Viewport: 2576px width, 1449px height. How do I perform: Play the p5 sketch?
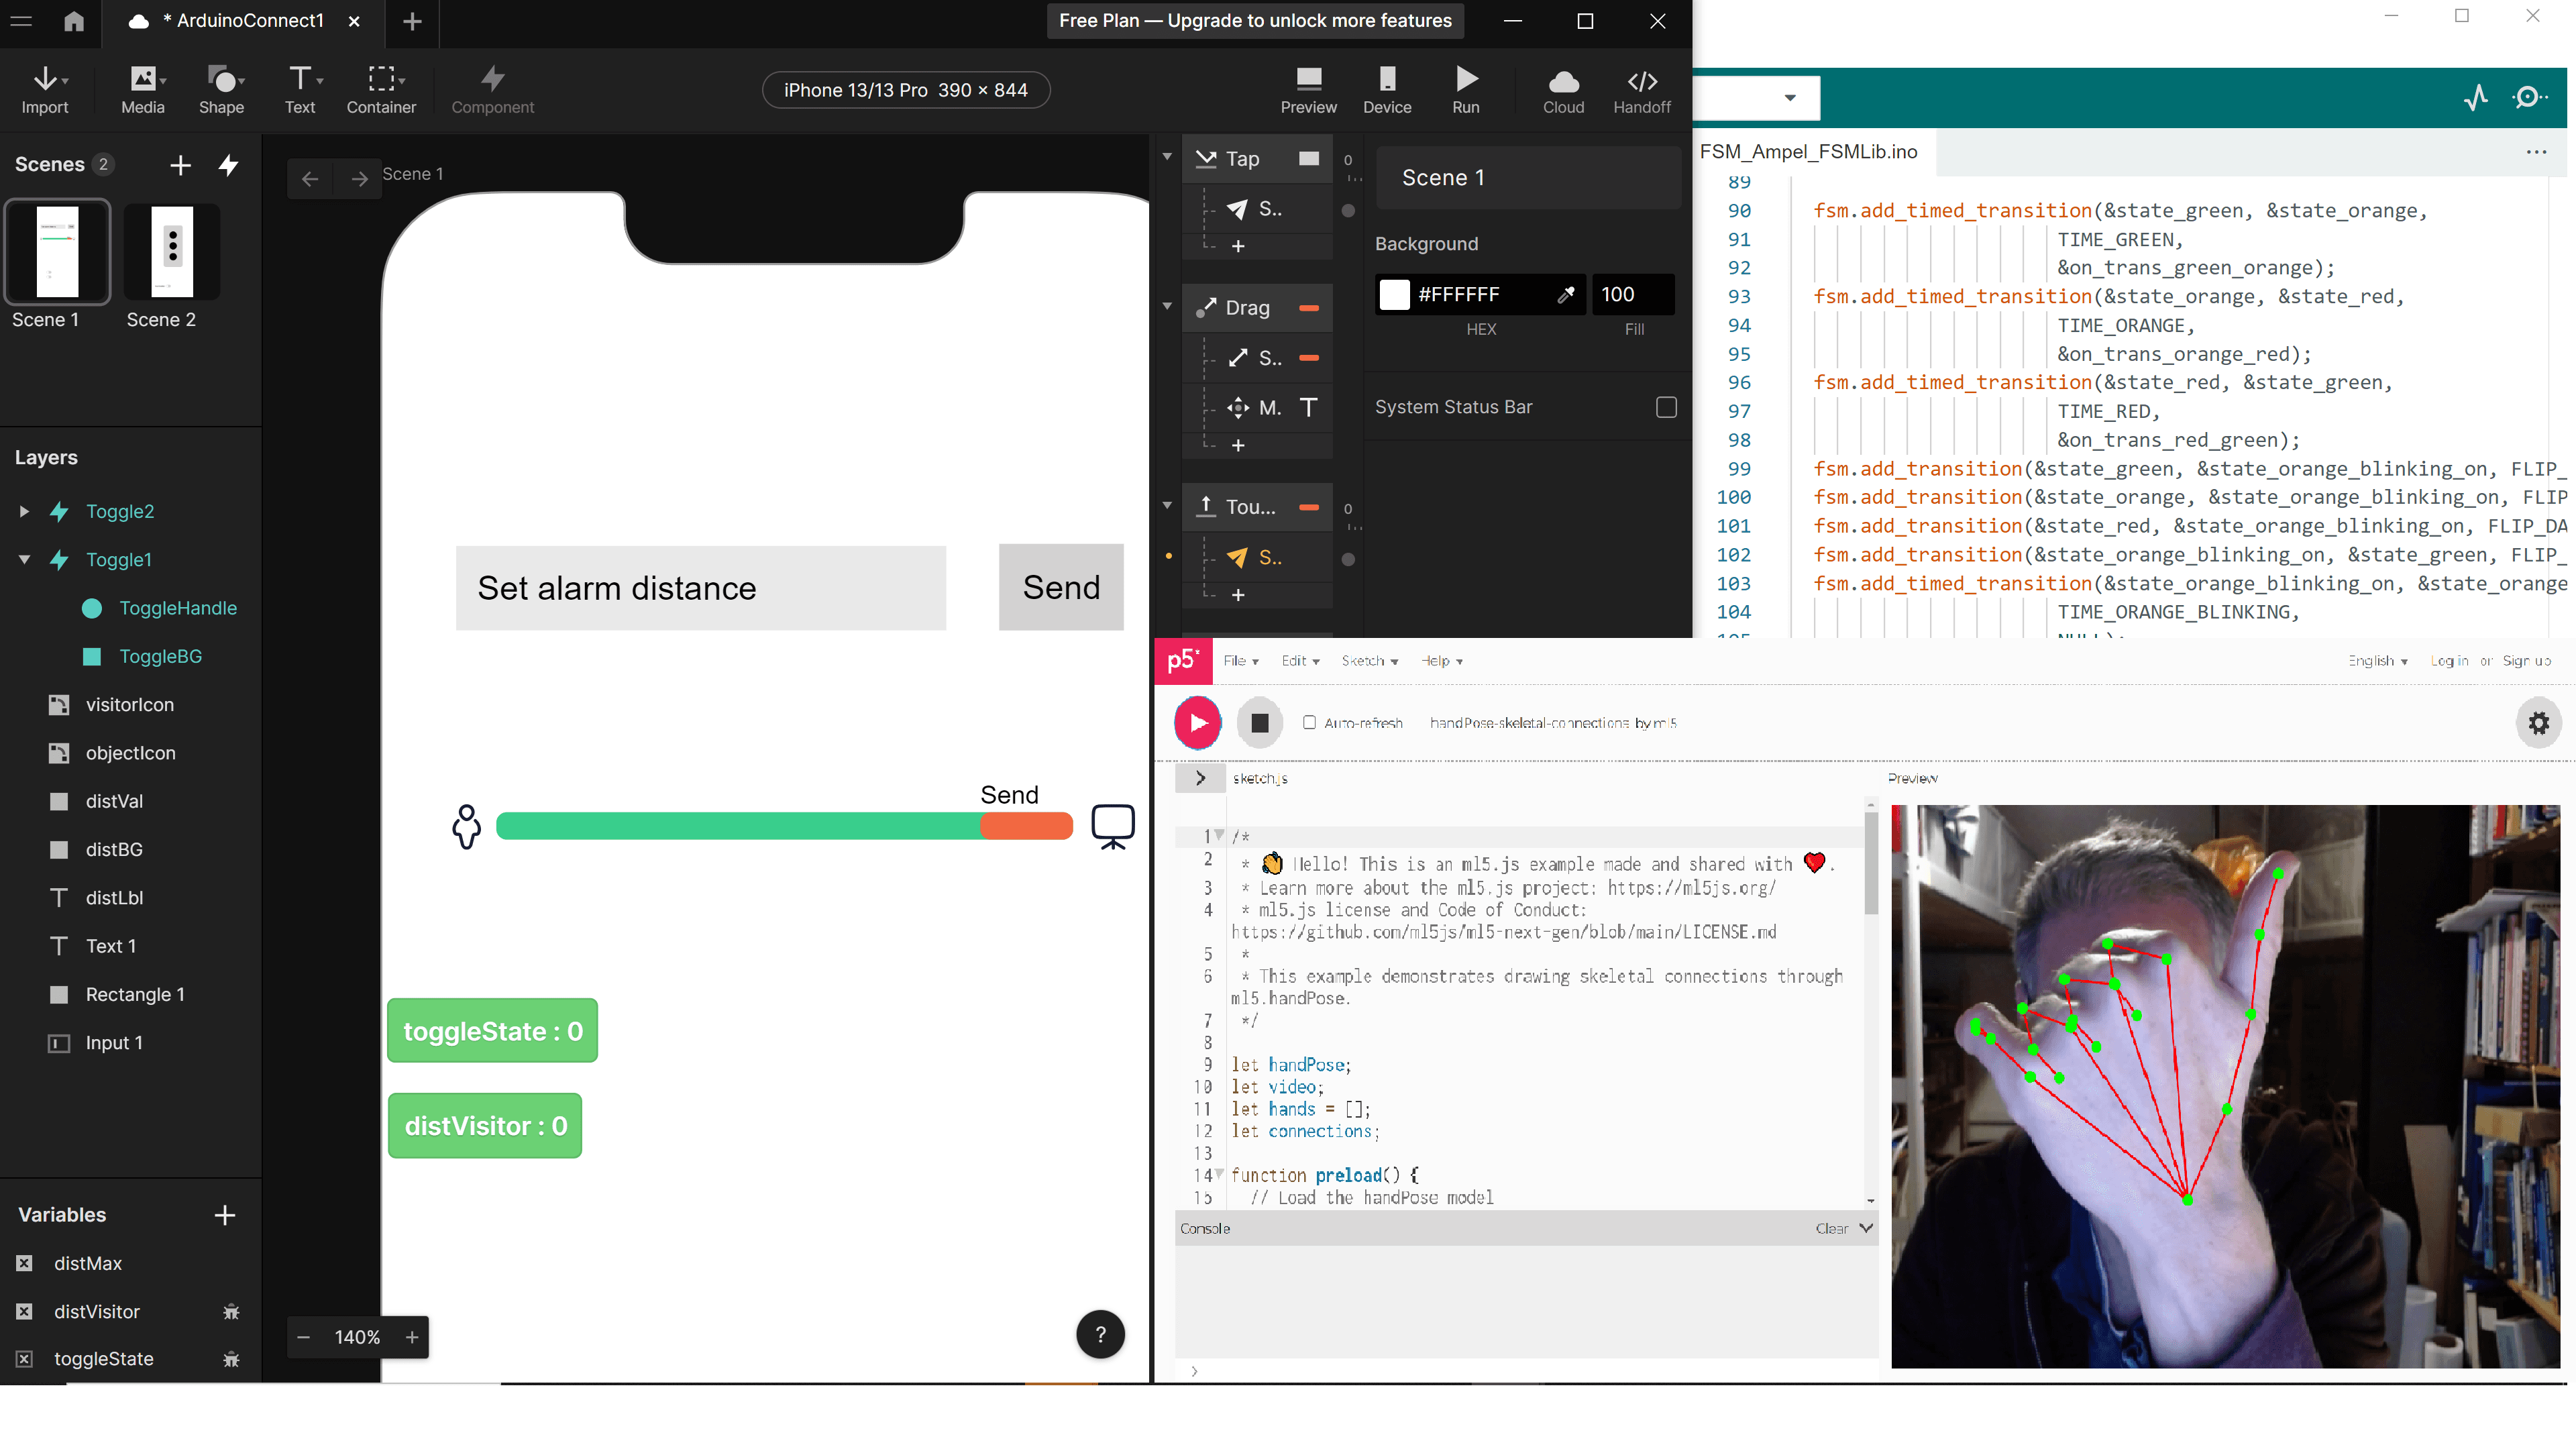coord(1198,723)
